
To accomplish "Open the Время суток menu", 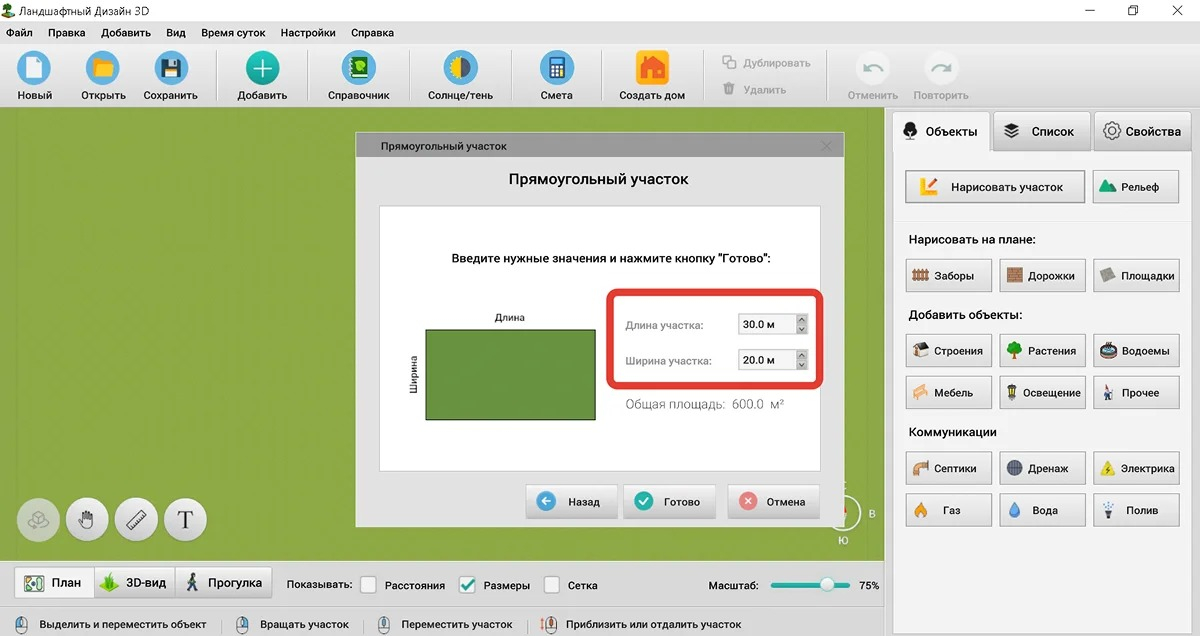I will click(233, 33).
